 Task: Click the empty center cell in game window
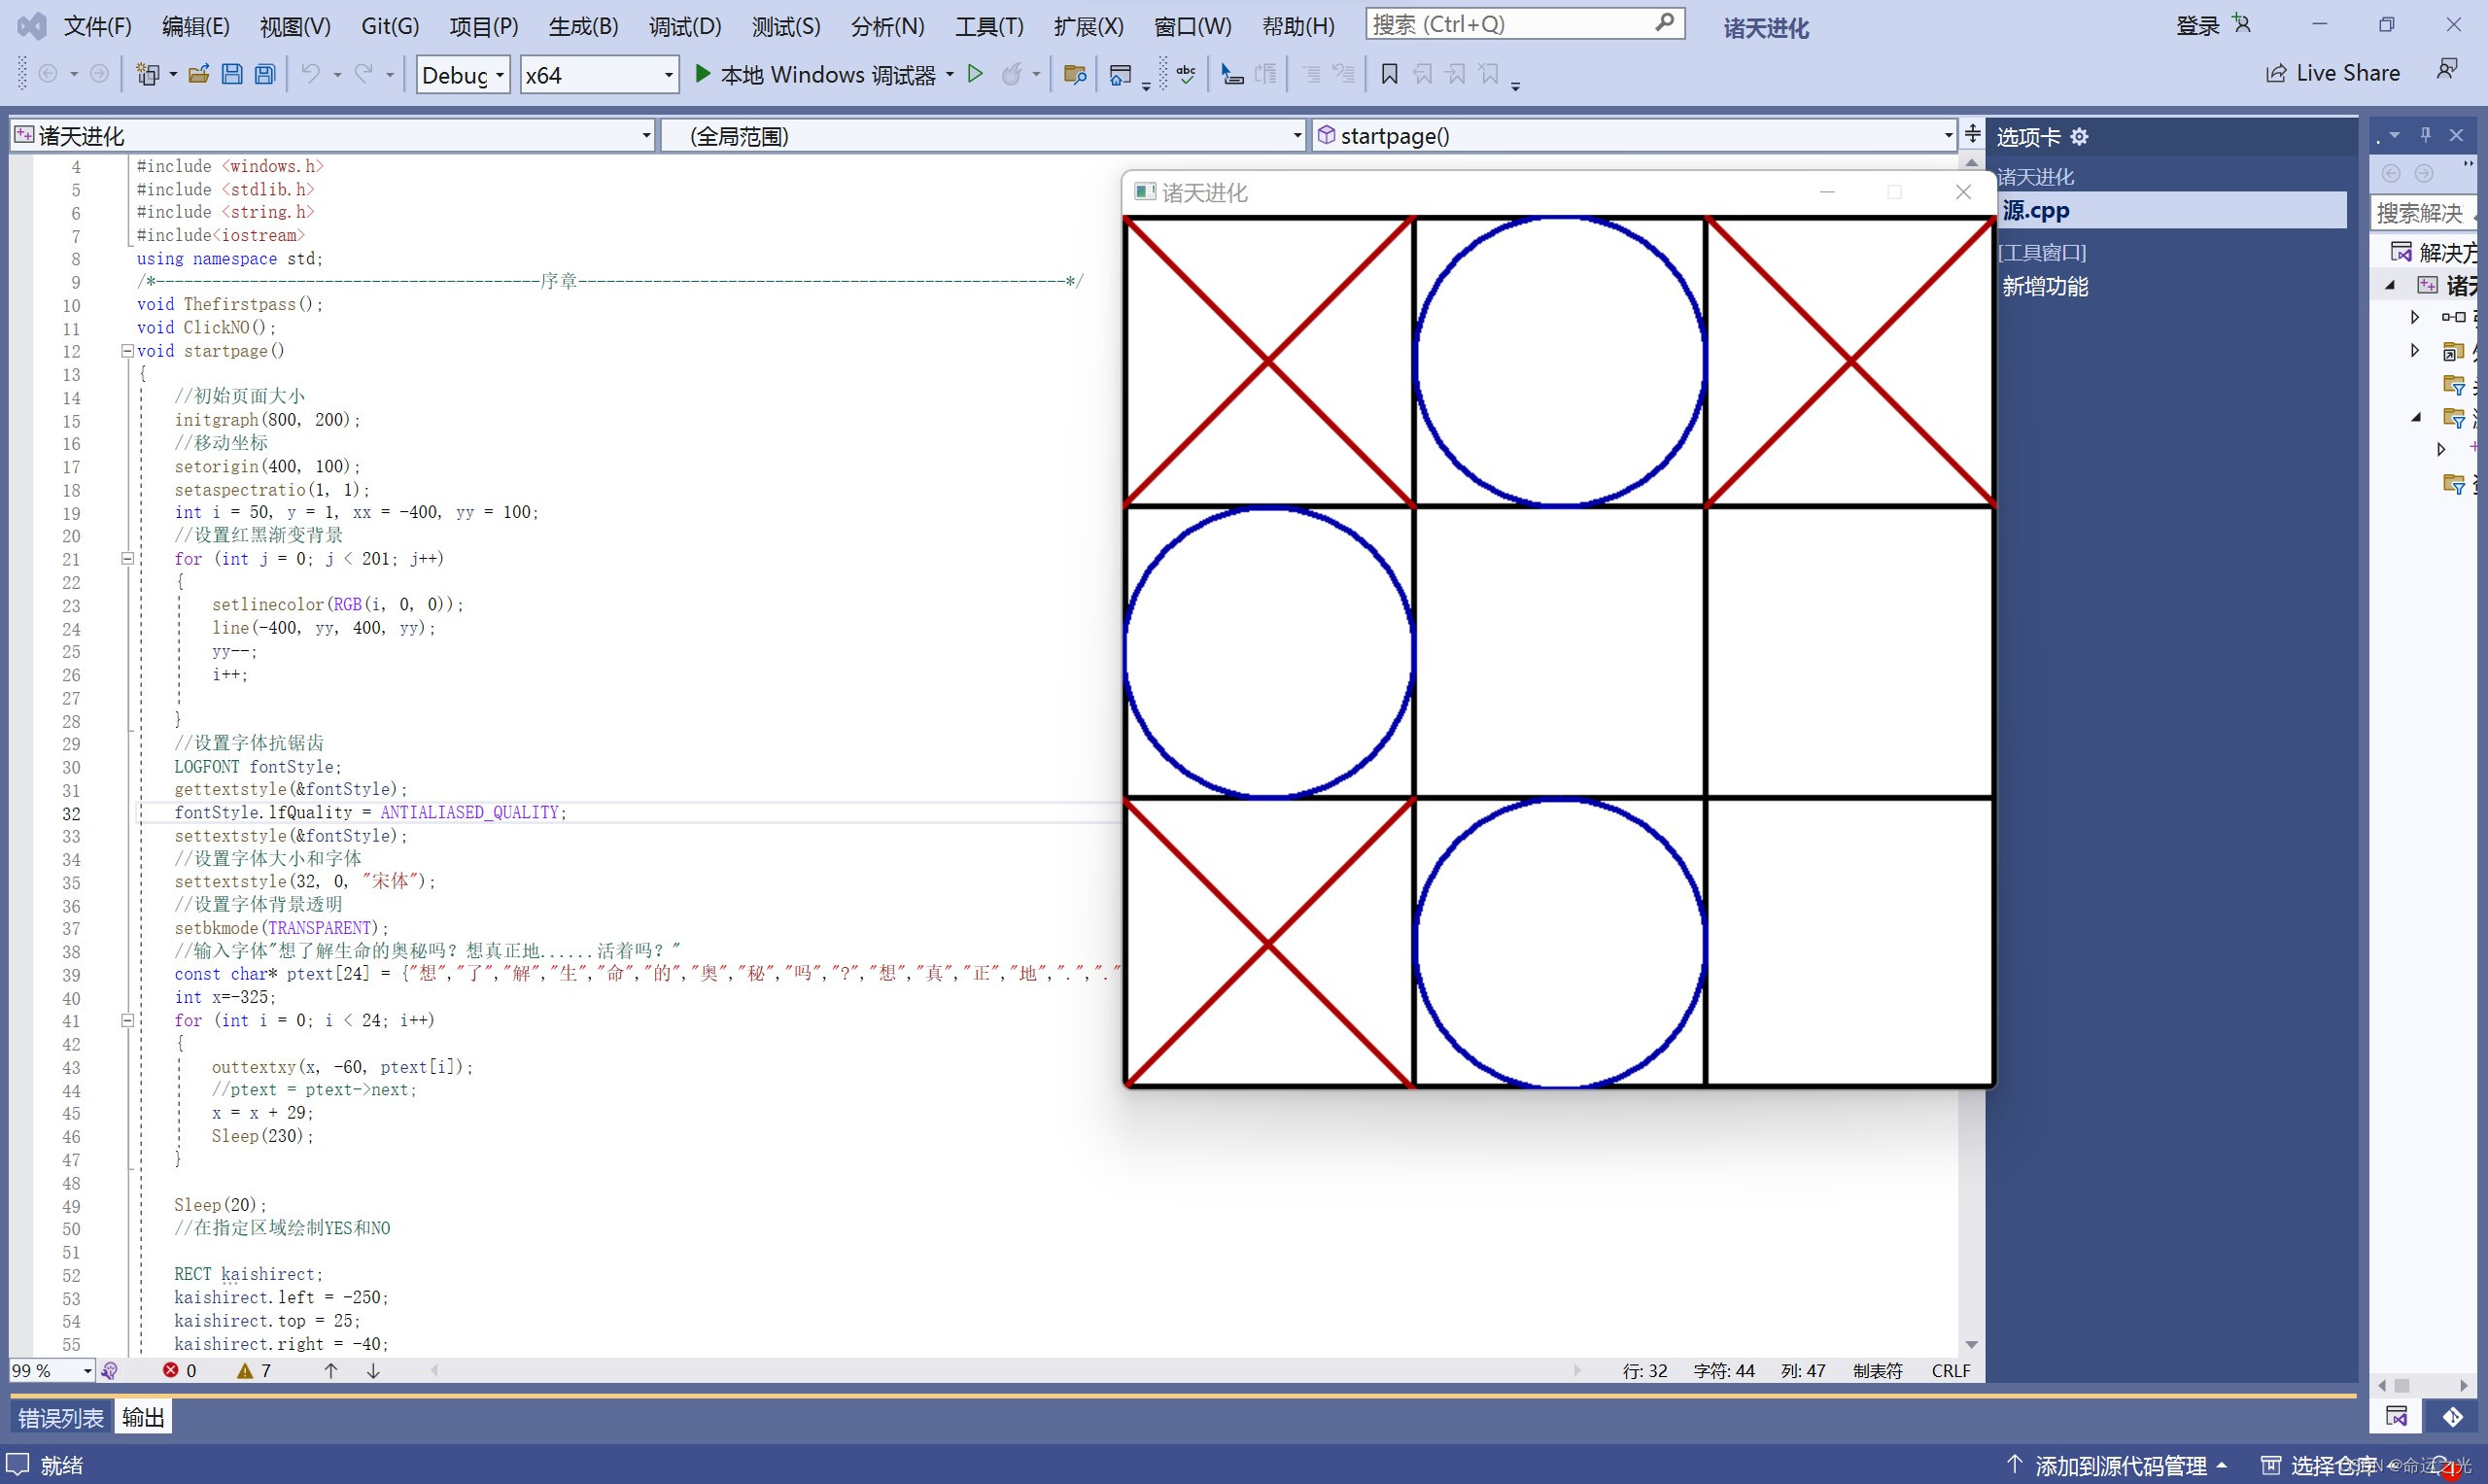coord(1560,652)
